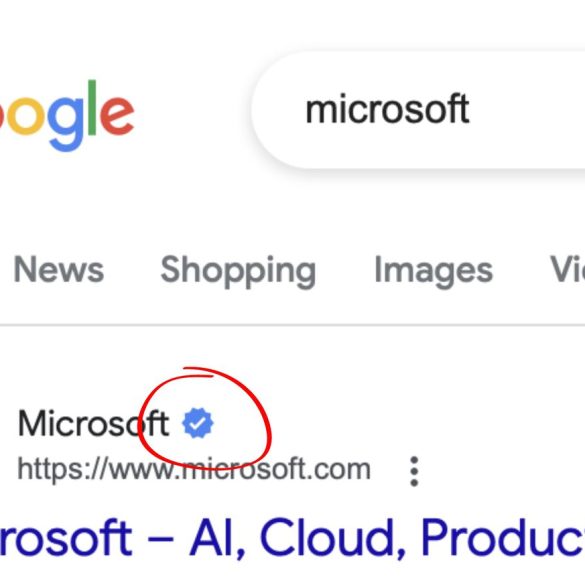Filter results by Shopping
This screenshot has width=585, height=585.
pos(238,271)
